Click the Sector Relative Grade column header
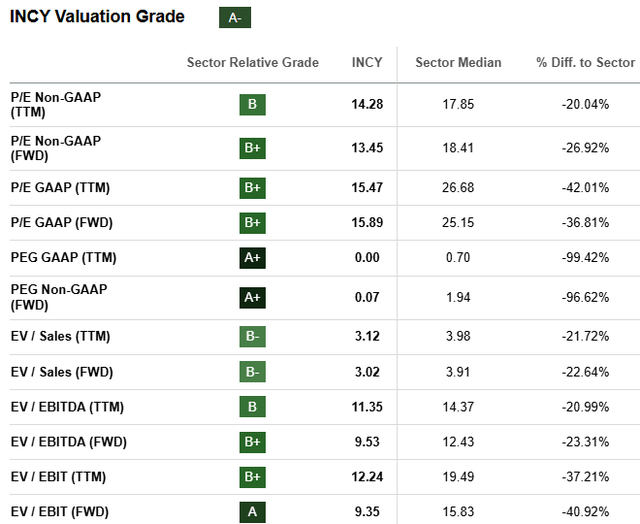 253,62
